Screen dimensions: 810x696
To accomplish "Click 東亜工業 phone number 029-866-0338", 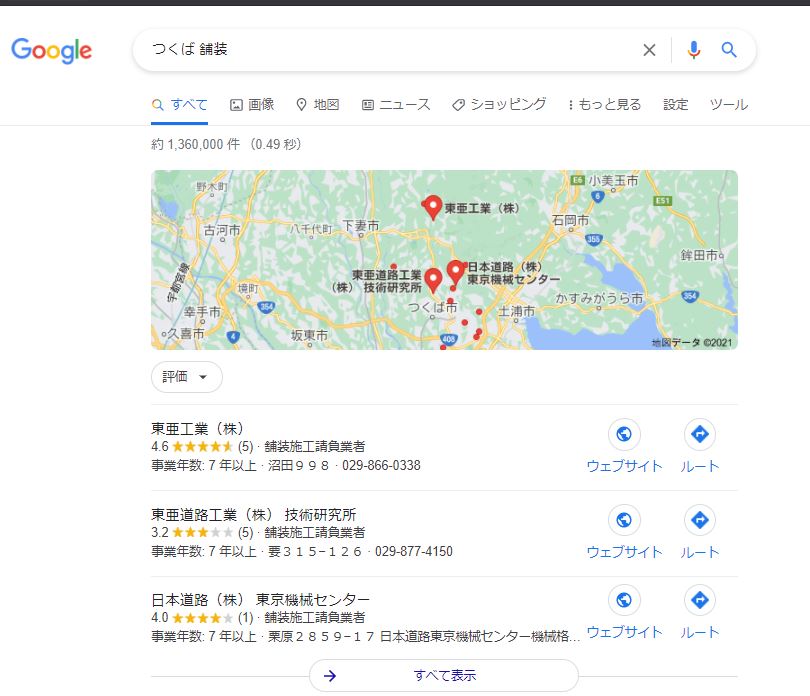I will point(381,466).
